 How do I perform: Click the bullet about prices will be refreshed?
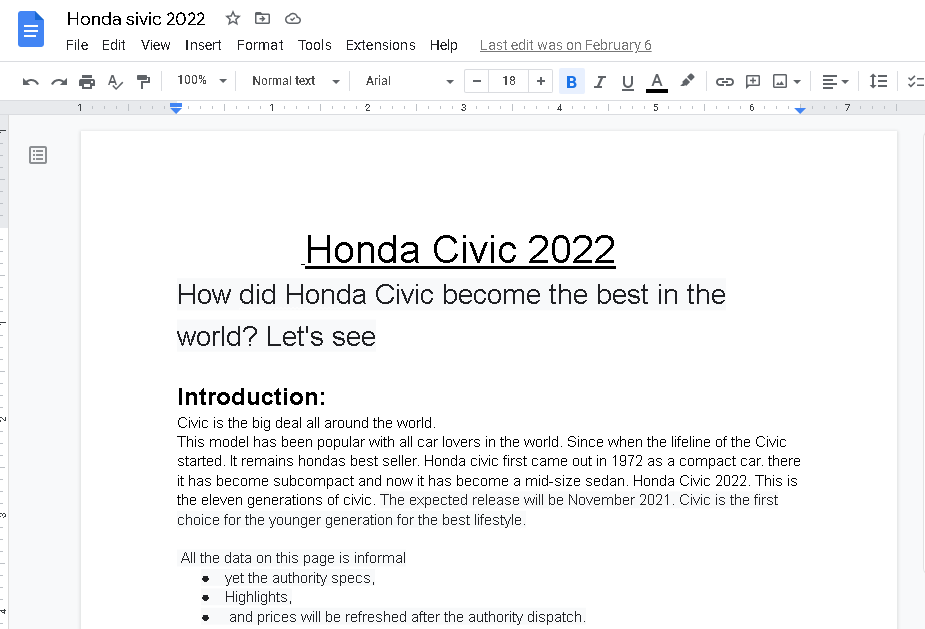point(407,617)
